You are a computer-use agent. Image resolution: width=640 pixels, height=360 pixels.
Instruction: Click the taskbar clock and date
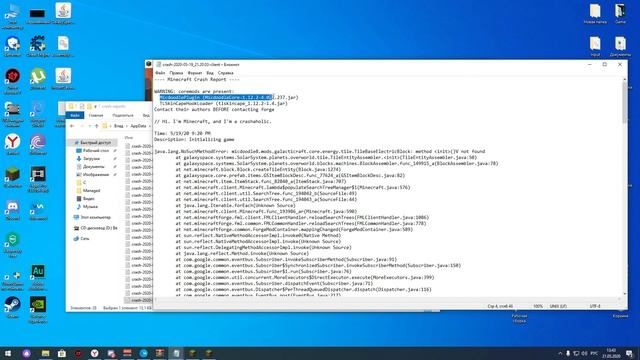point(611,353)
